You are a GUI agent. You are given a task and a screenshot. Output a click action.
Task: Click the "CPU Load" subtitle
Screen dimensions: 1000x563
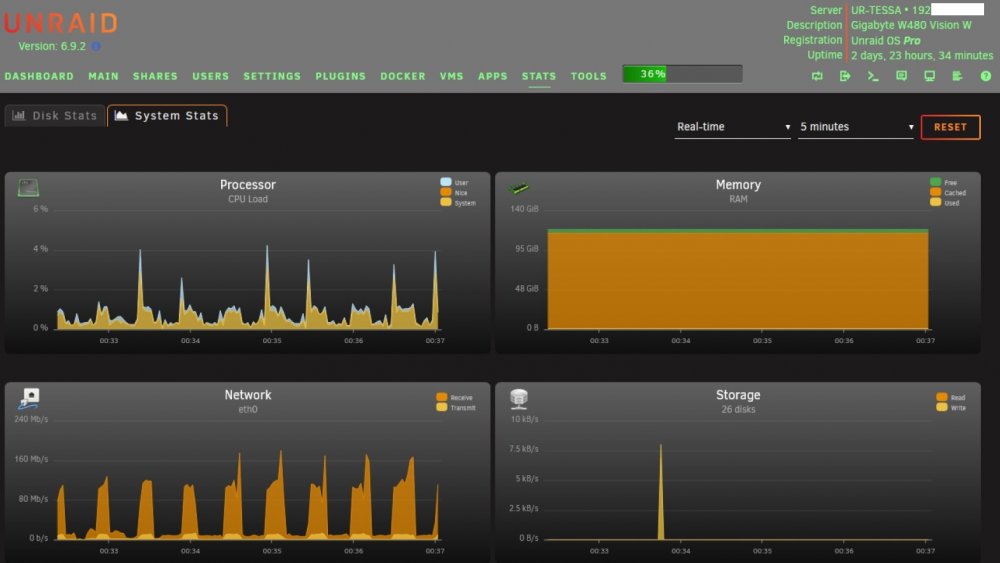(247, 199)
